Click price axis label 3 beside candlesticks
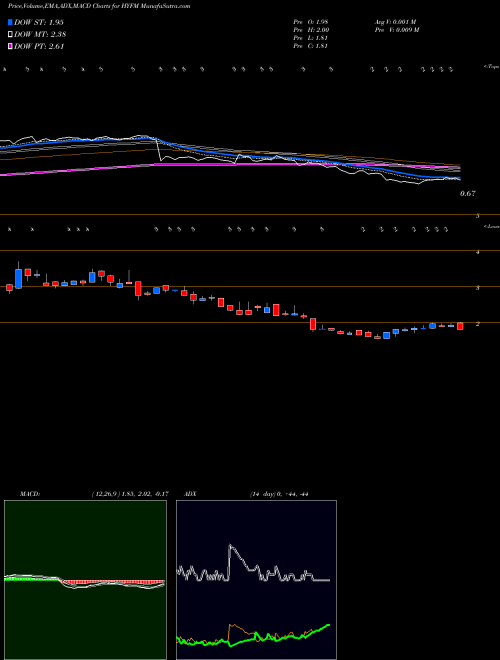500x660 pixels. point(477,288)
